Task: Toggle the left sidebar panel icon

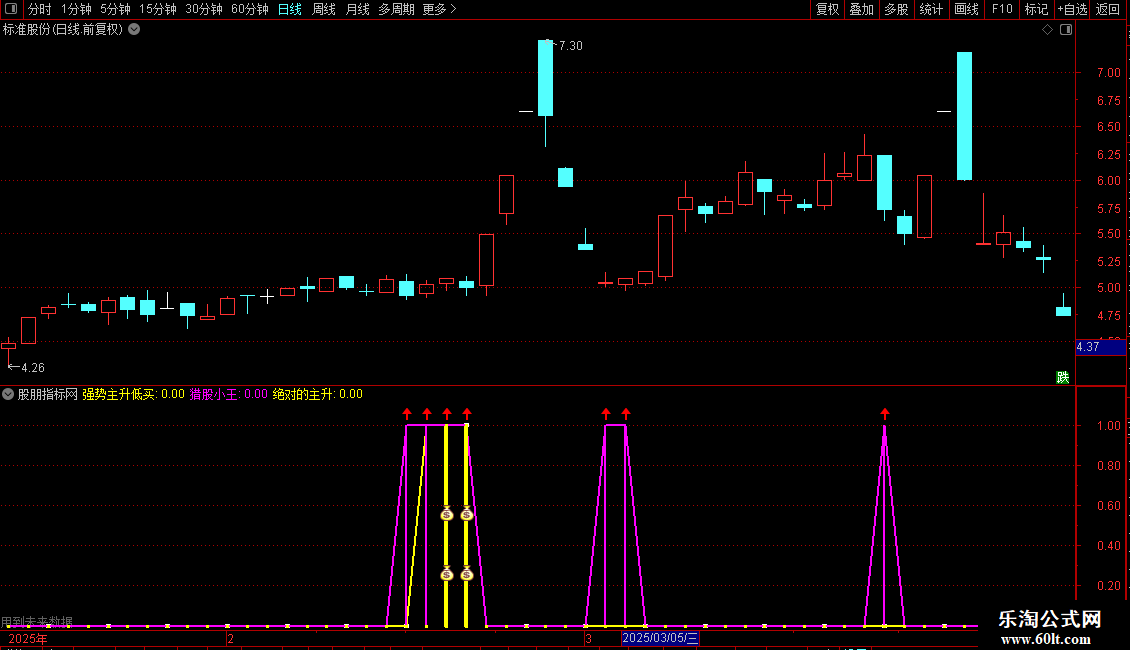Action: coord(11,9)
